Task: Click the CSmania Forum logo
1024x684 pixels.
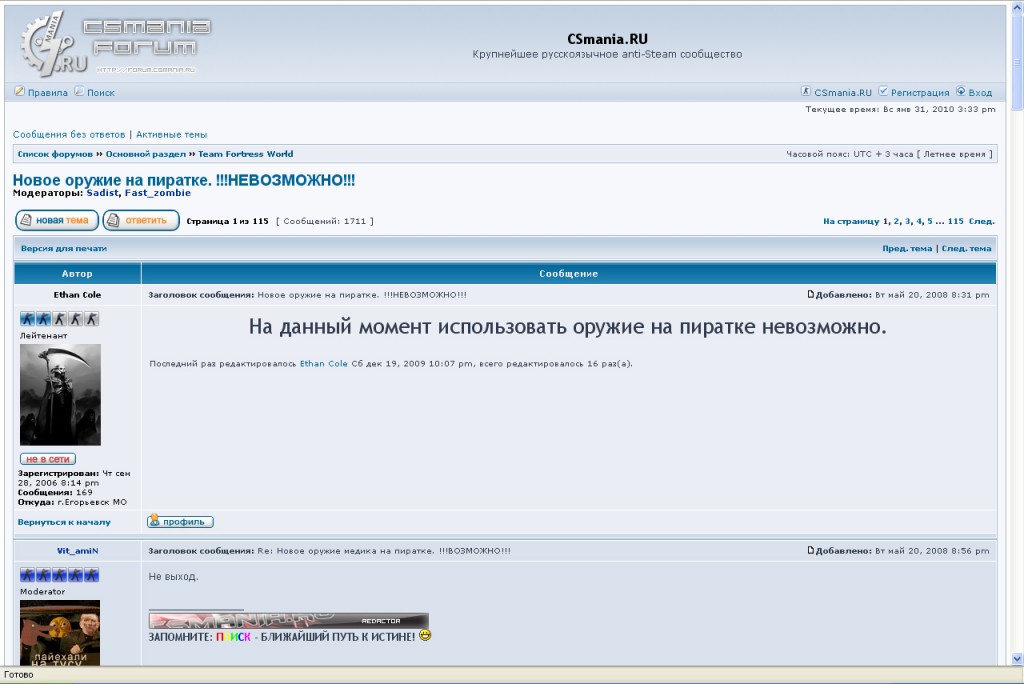Action: [110, 43]
